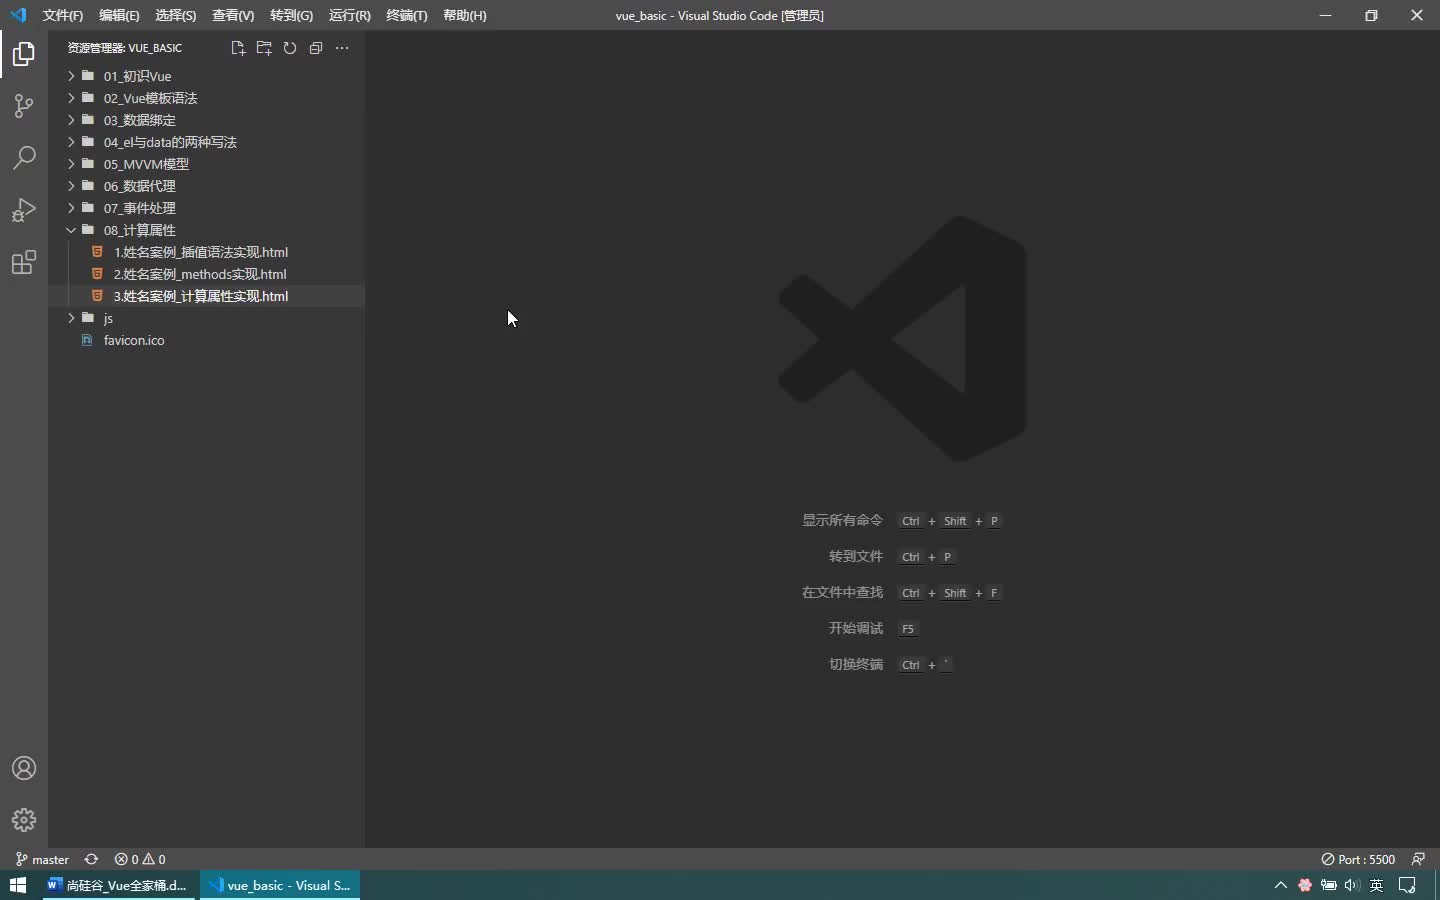Screen dimensions: 1440x900
Task: Click the vue_basic VS Code taskbar item
Action: pyautogui.click(x=280, y=885)
